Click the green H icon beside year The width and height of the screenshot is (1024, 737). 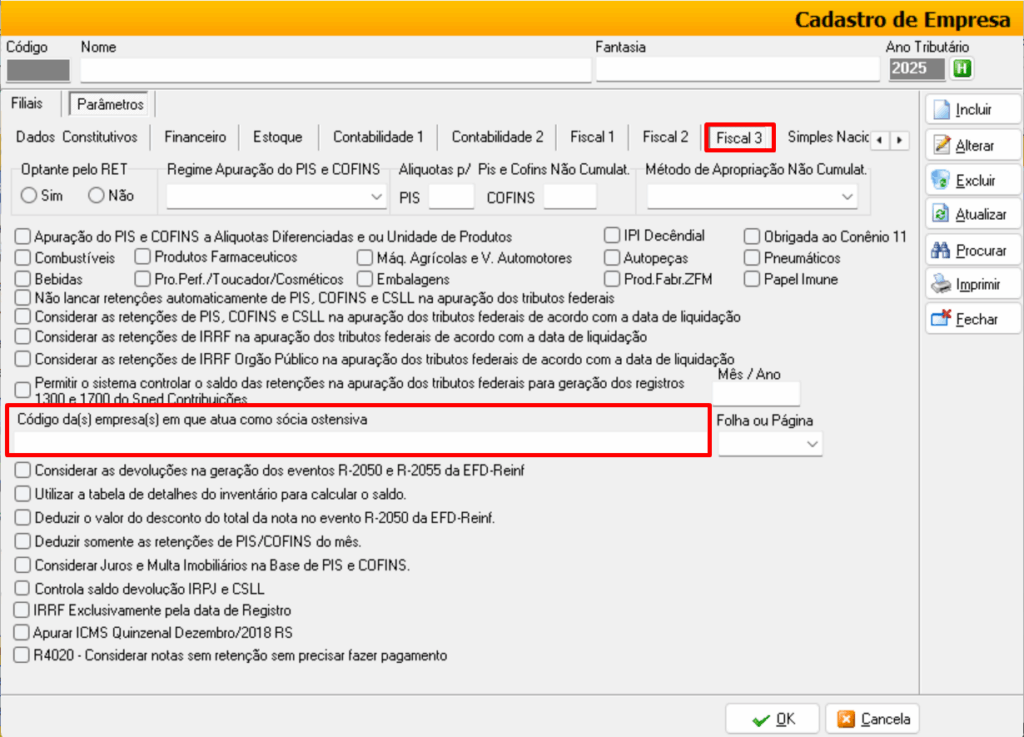(962, 69)
